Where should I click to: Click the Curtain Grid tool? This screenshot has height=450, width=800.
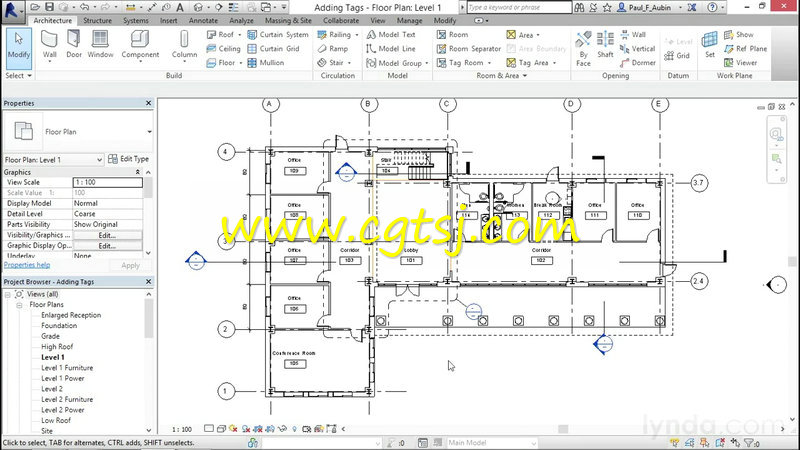(273, 48)
